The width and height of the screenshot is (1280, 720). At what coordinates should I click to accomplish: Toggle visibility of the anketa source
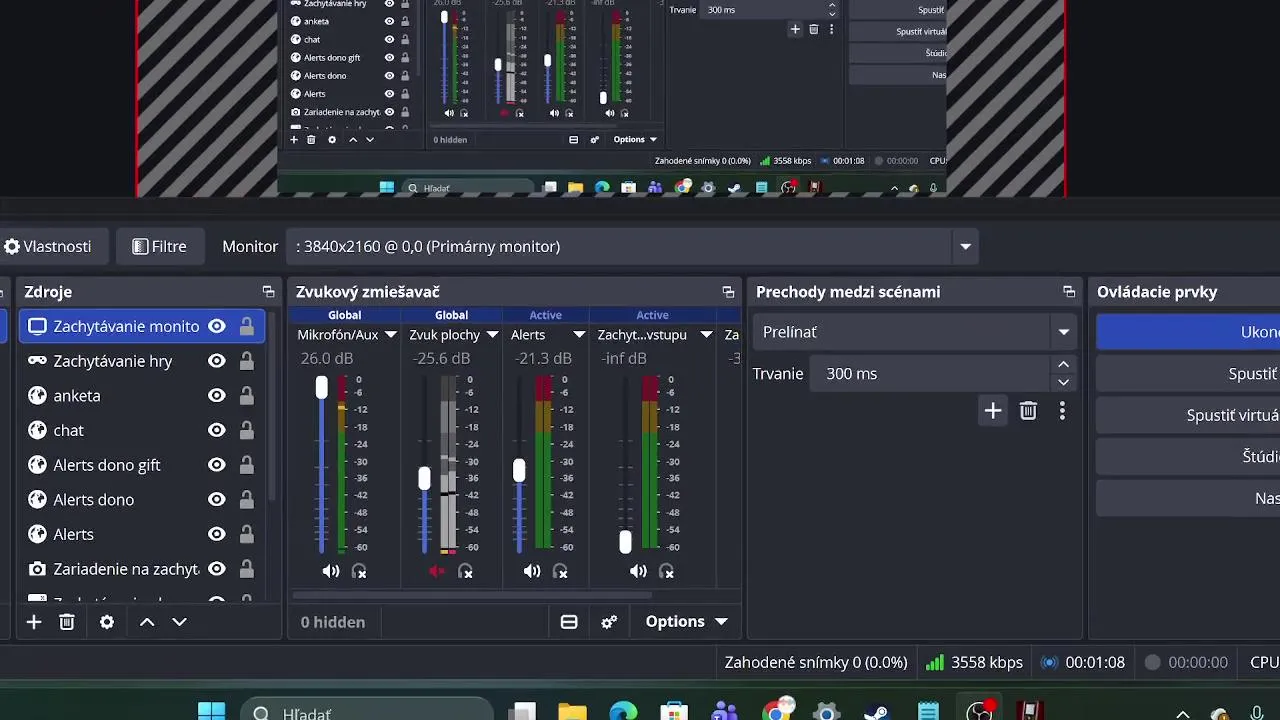pyautogui.click(x=217, y=396)
